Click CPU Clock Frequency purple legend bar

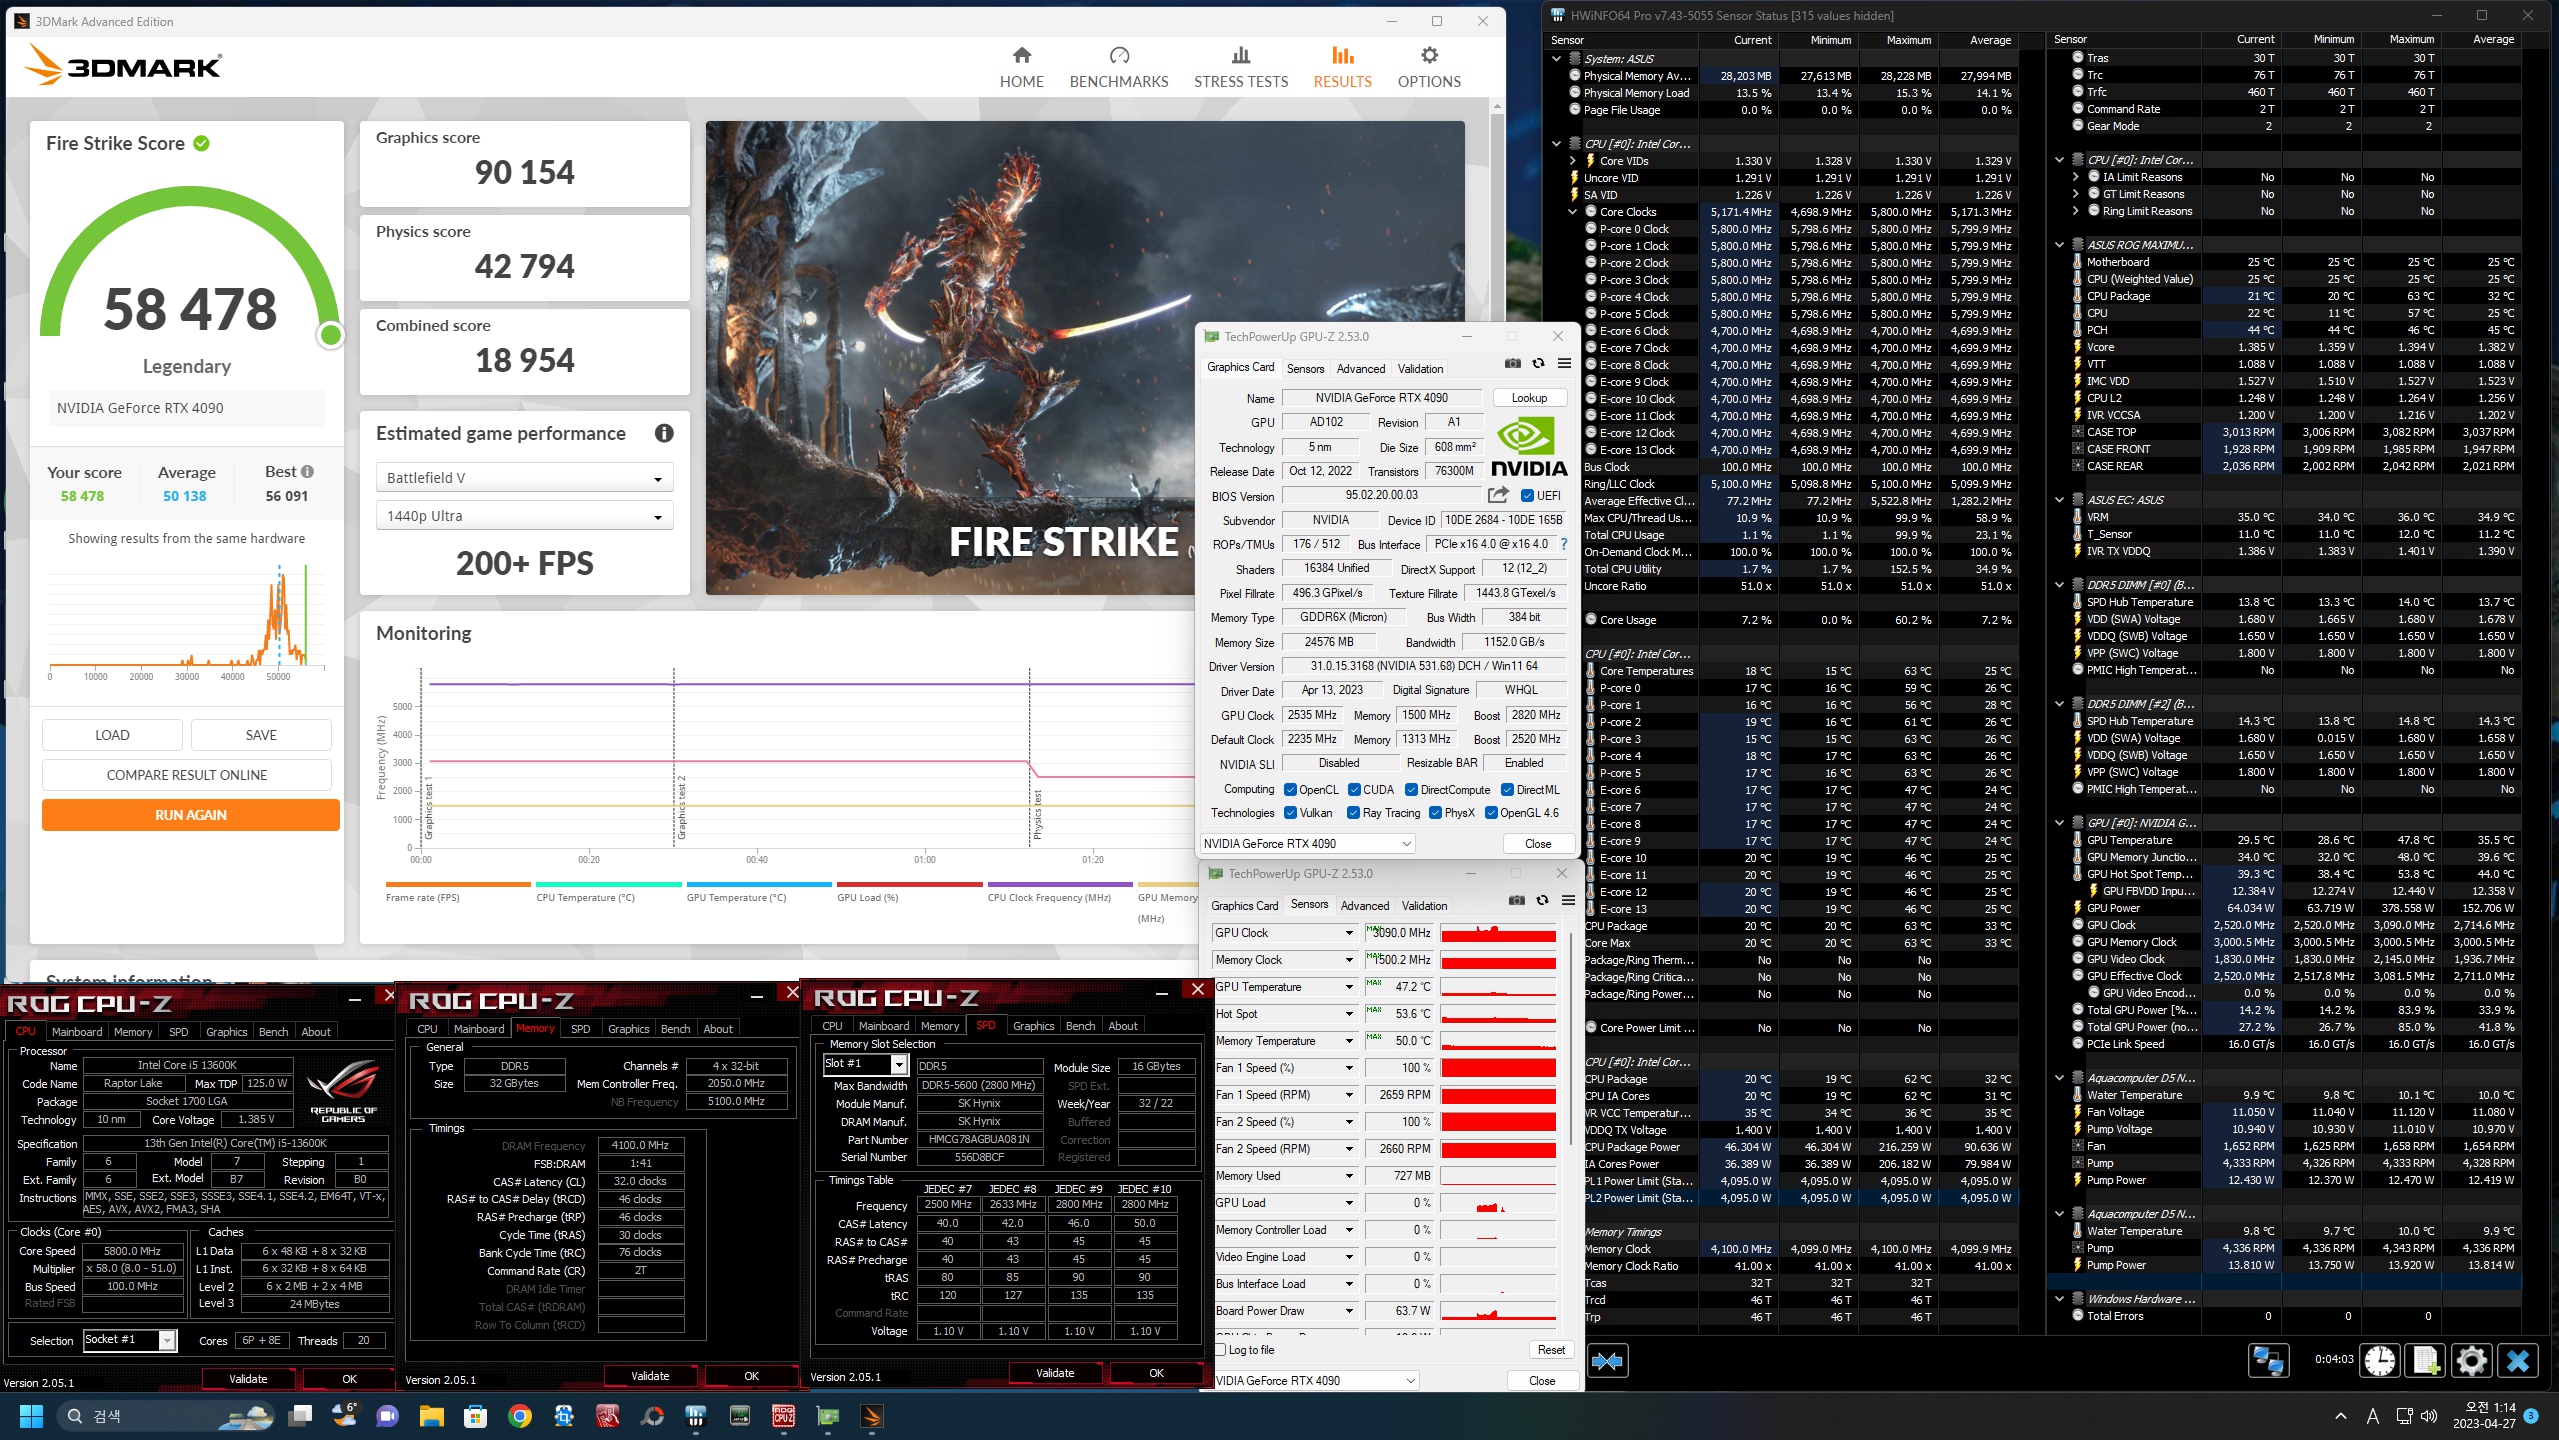click(x=1060, y=885)
